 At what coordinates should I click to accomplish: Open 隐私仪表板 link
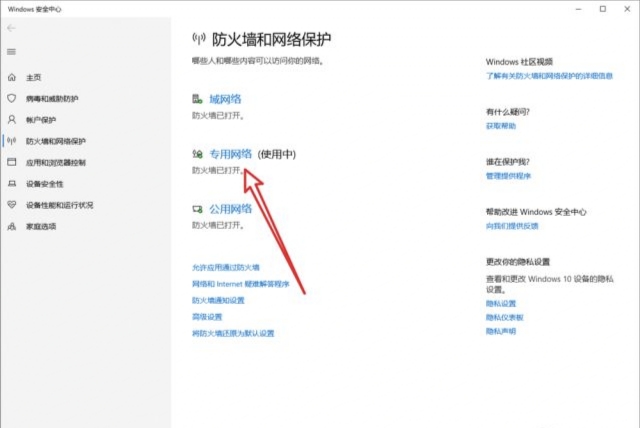(x=504, y=317)
